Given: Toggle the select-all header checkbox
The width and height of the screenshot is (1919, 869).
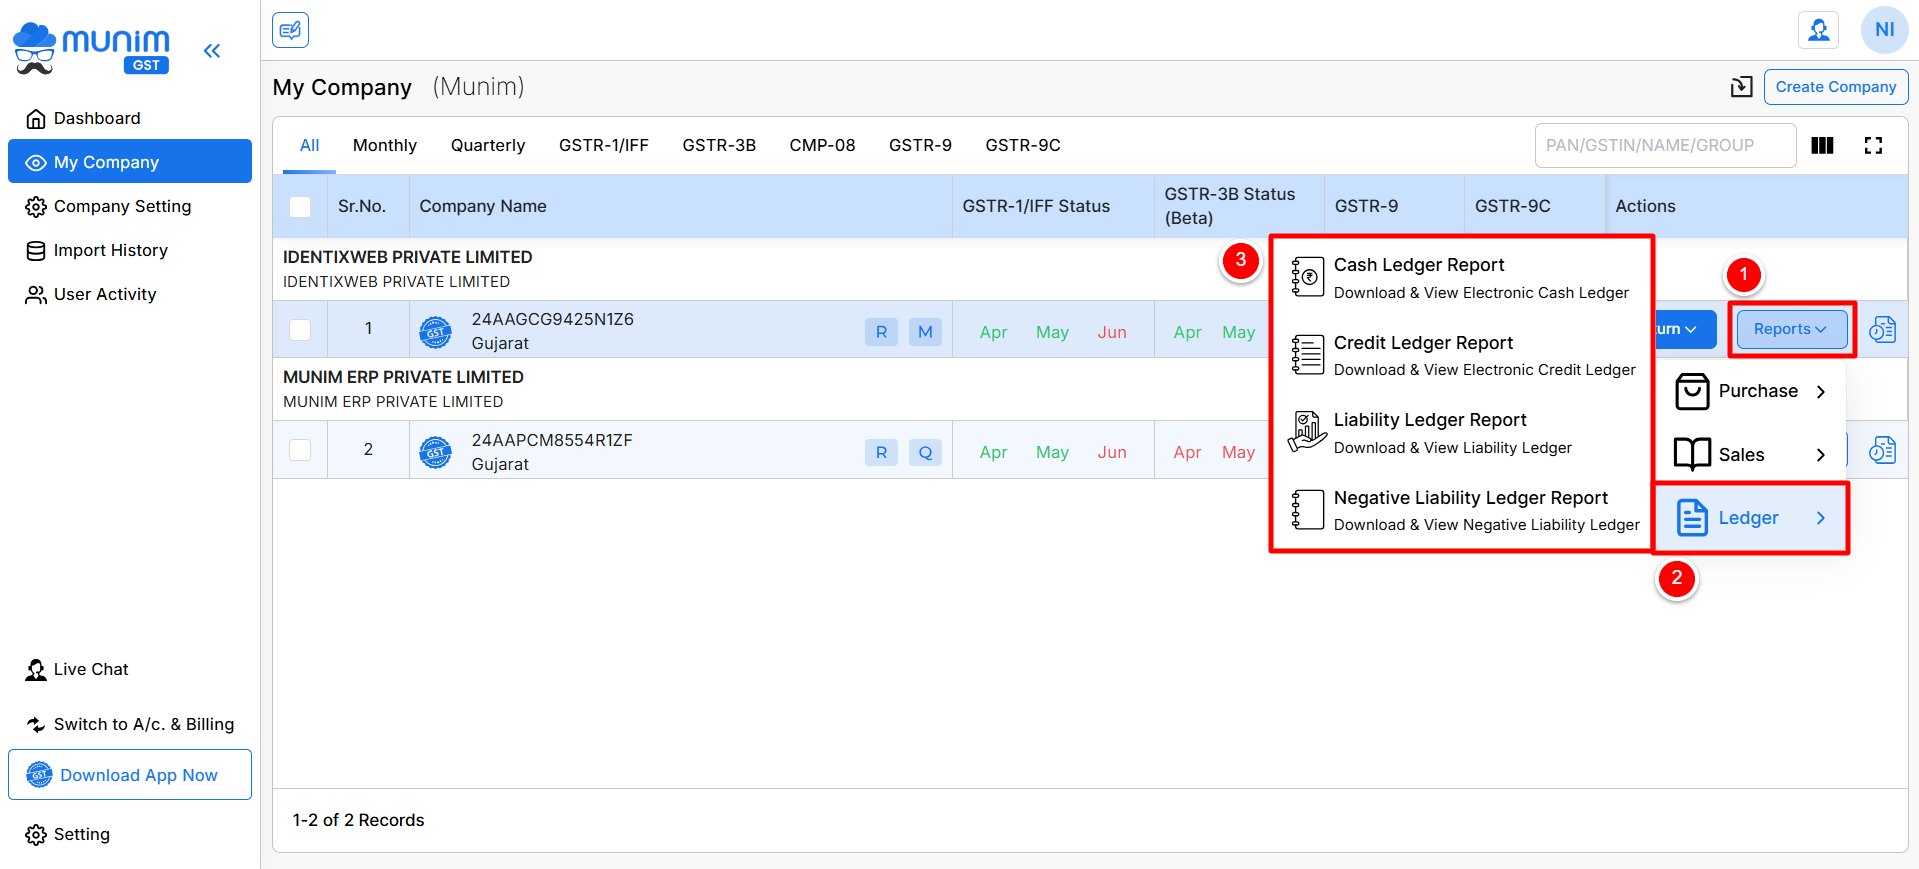Looking at the screenshot, I should tap(300, 206).
